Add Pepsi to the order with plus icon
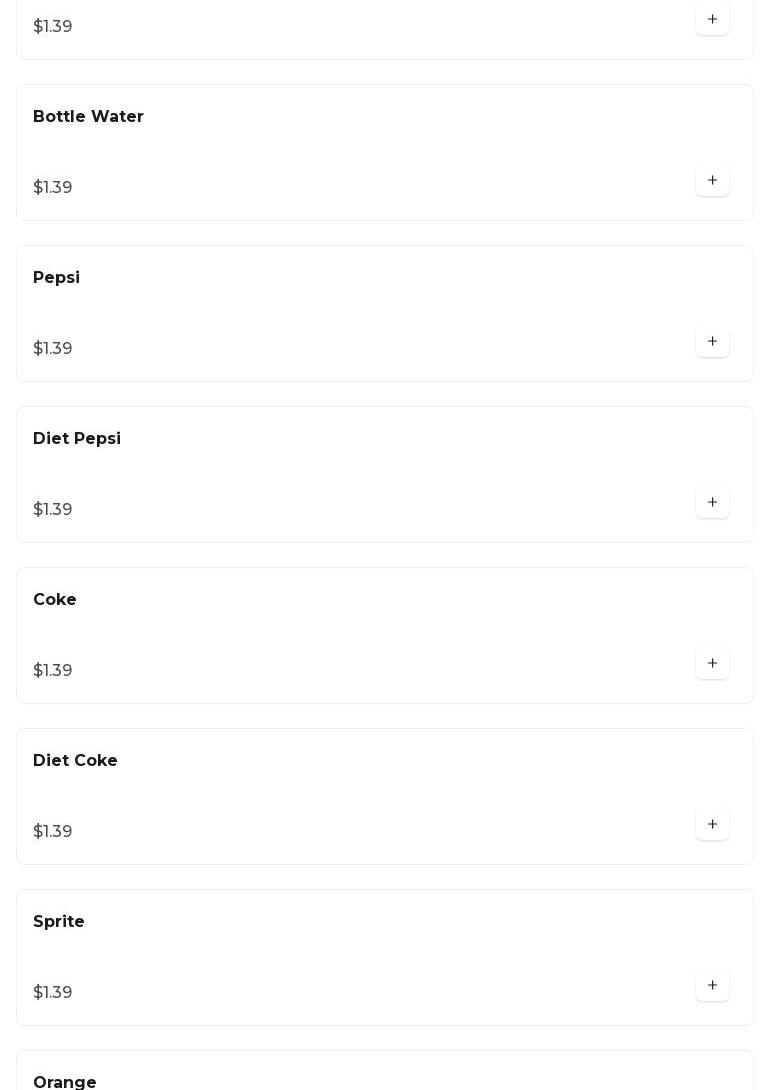The height and width of the screenshot is (1090, 770). [x=712, y=341]
